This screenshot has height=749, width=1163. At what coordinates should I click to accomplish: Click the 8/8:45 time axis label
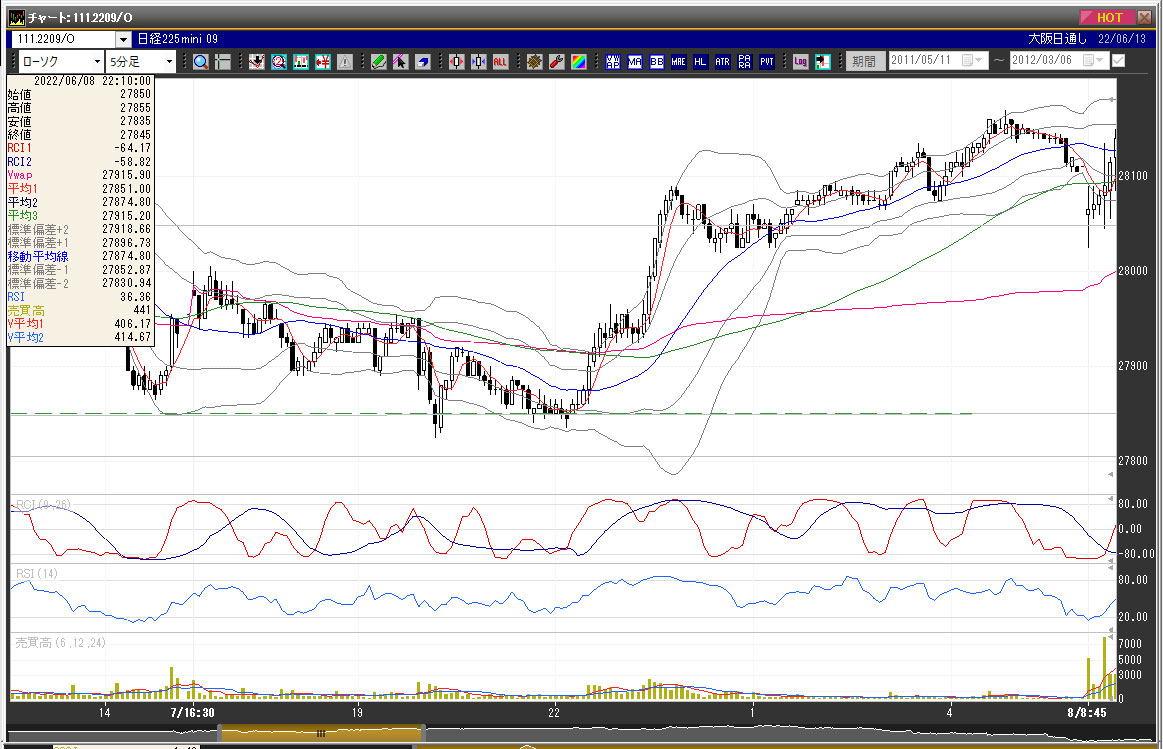[x=1087, y=712]
